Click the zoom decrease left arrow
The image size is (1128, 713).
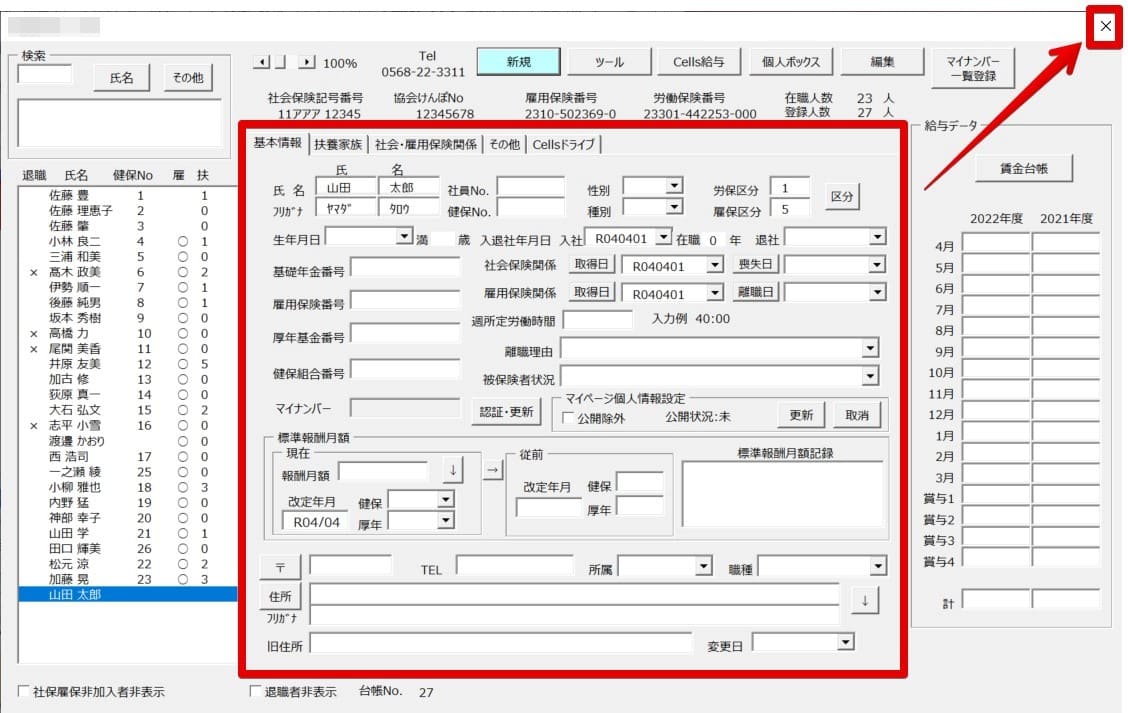[x=262, y=63]
